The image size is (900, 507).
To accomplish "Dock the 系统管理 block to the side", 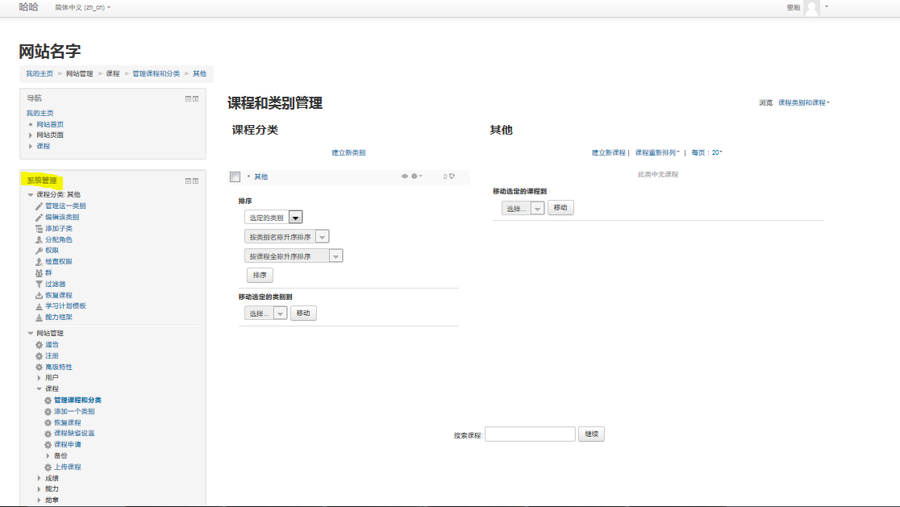I will coord(196,181).
